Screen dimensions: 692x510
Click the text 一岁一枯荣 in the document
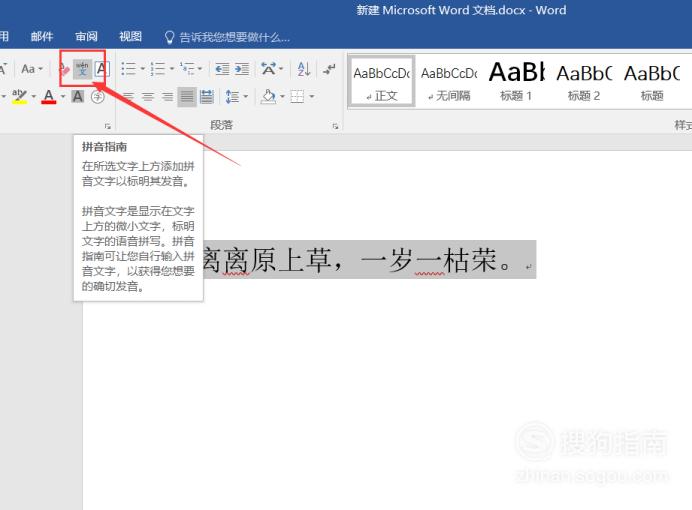(x=428, y=260)
